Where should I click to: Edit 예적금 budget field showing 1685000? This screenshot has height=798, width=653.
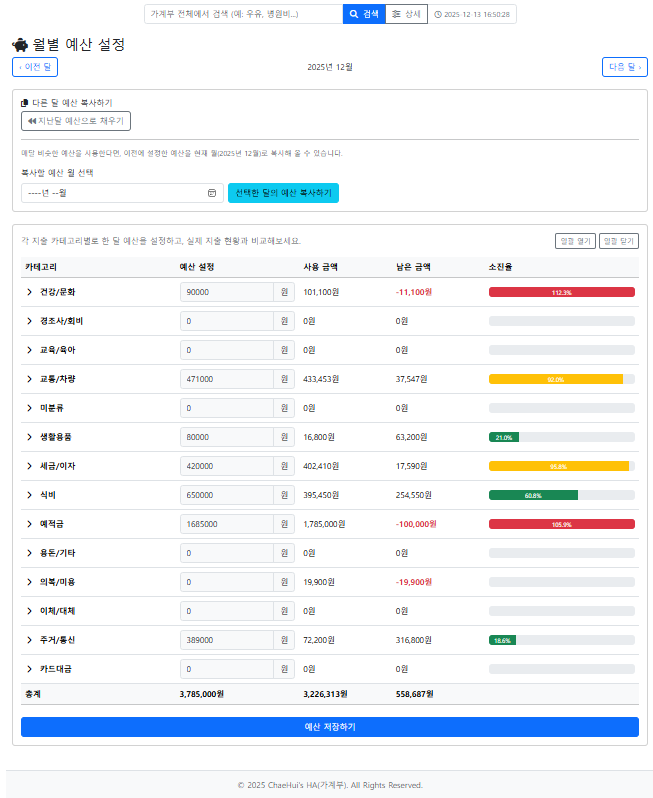point(226,524)
